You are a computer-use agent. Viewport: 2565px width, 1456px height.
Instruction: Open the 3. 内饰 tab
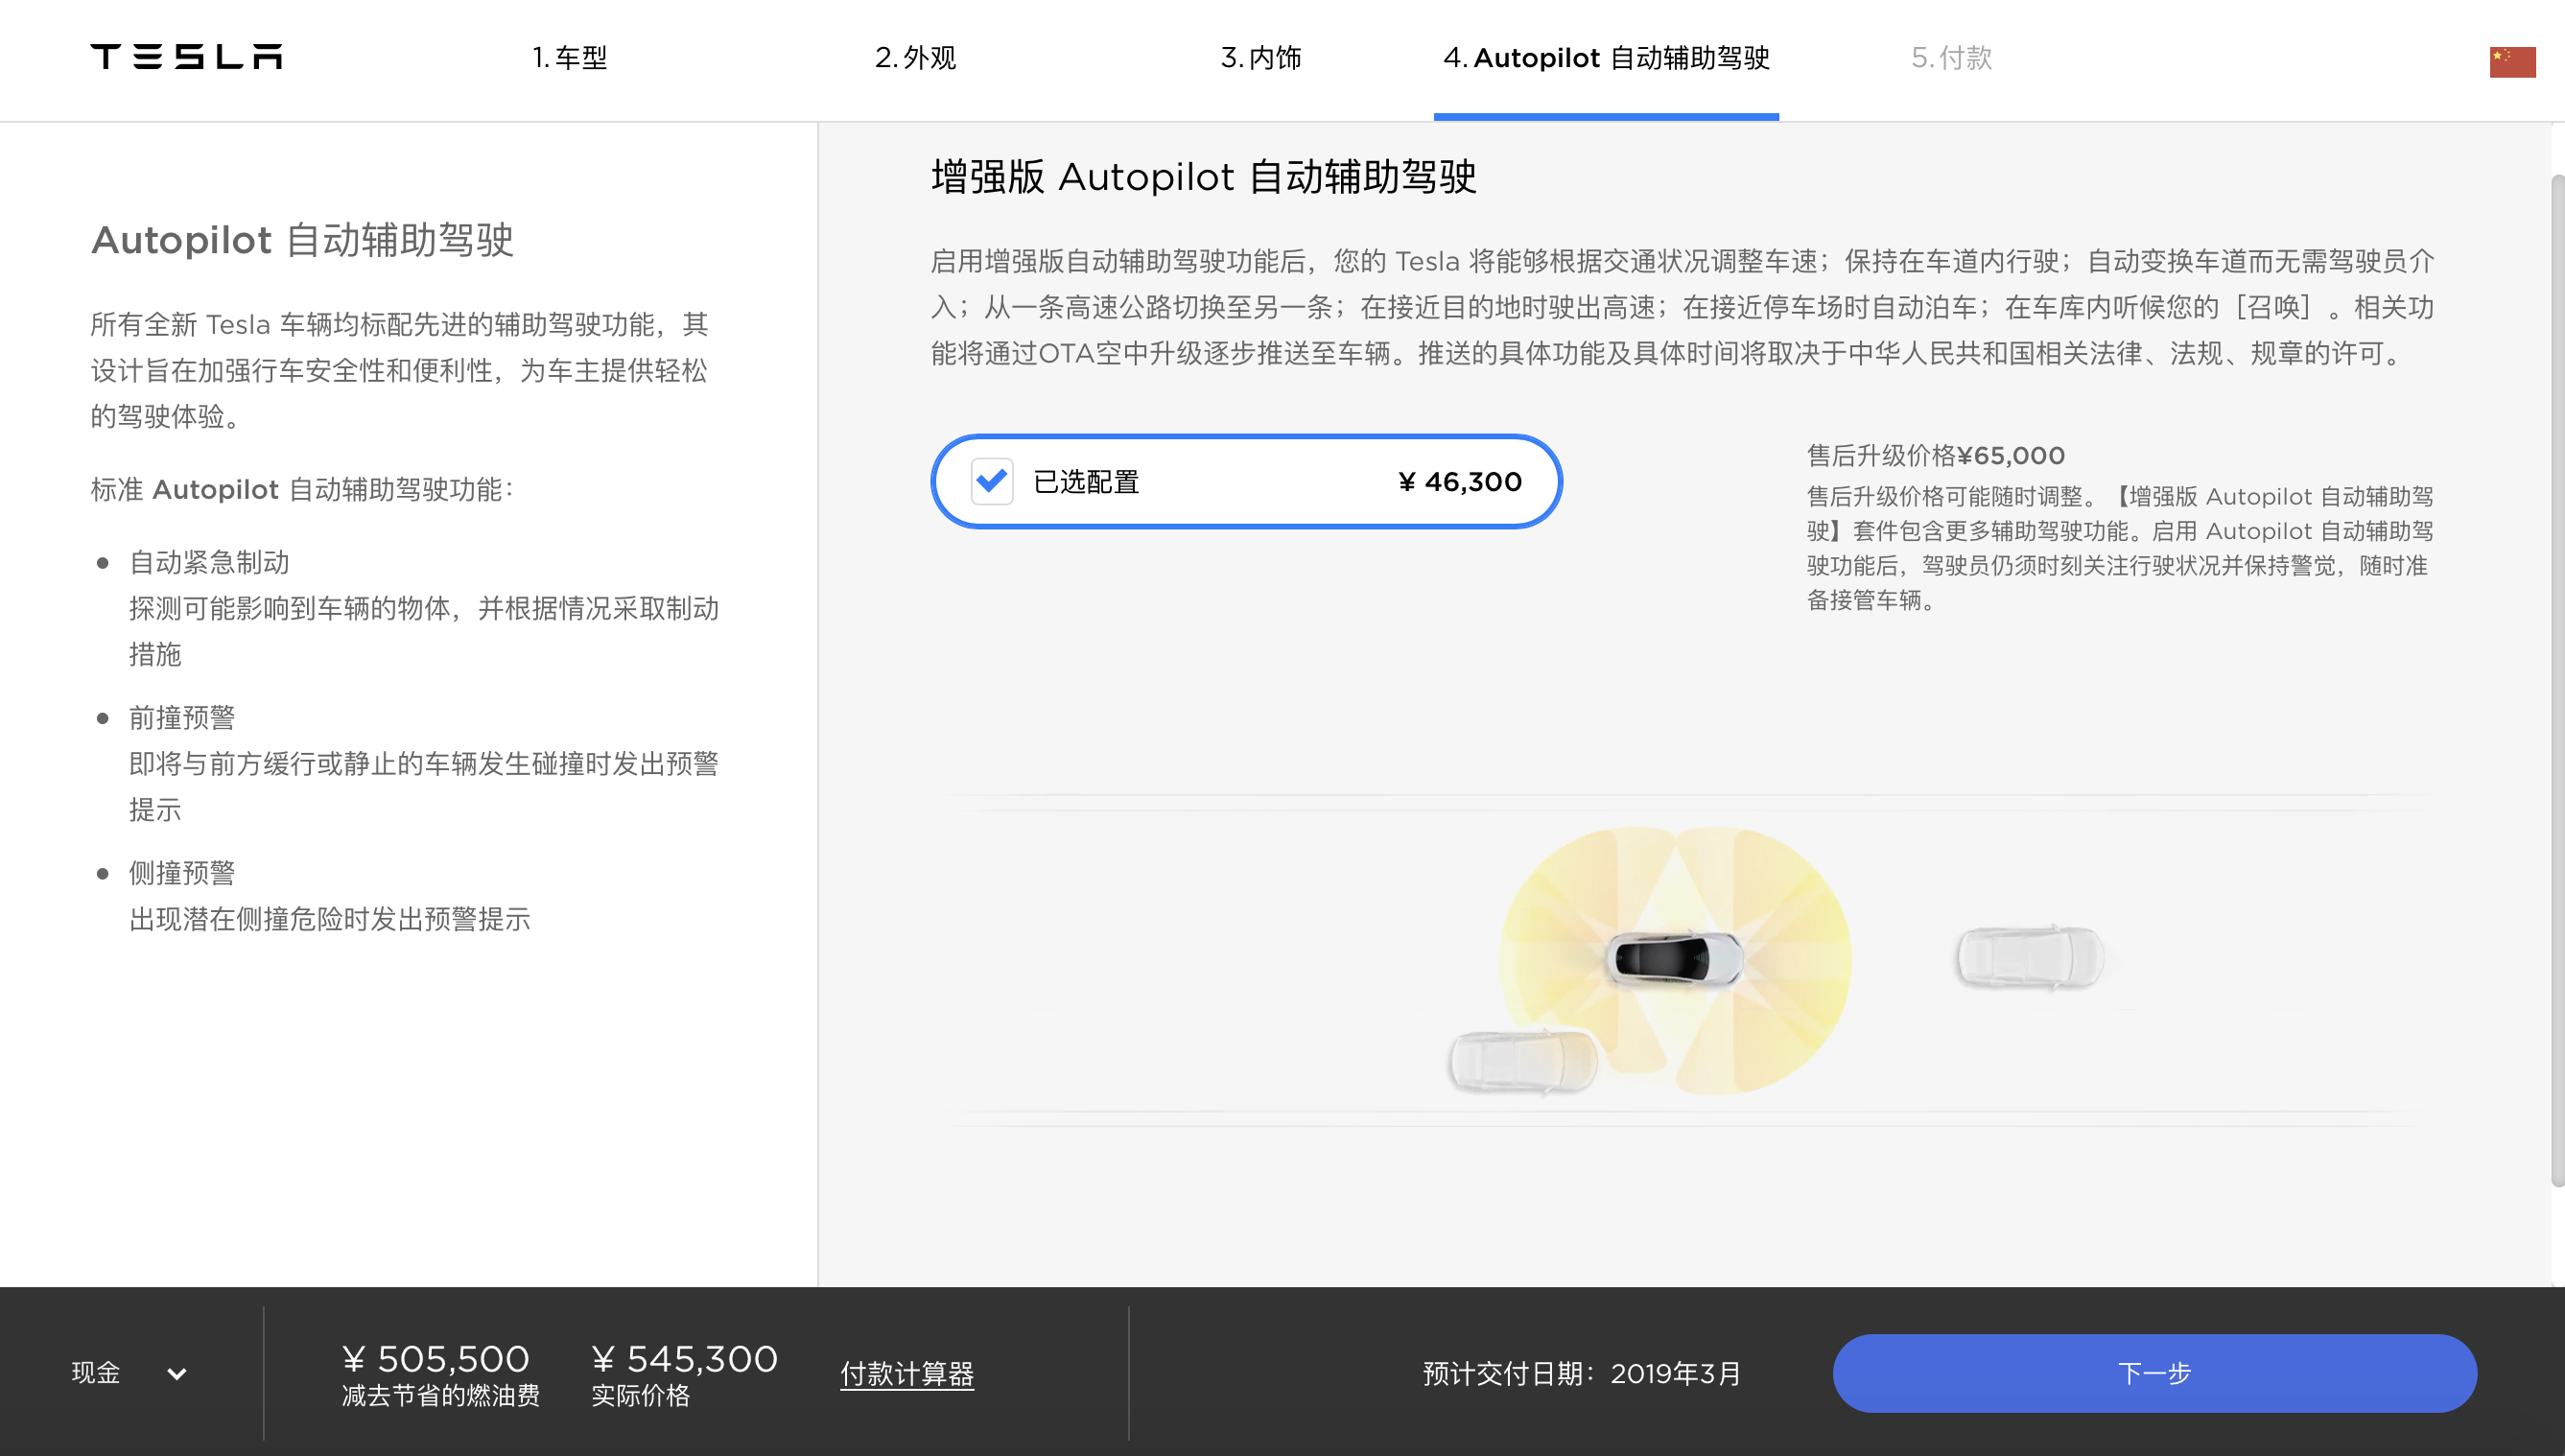1260,58
